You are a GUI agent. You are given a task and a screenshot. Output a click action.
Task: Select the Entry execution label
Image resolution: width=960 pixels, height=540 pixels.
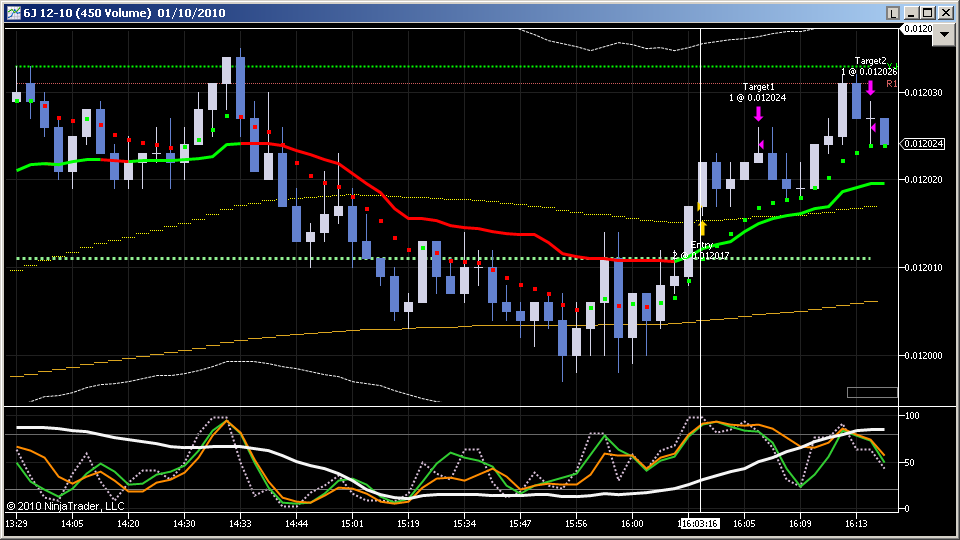(702, 245)
